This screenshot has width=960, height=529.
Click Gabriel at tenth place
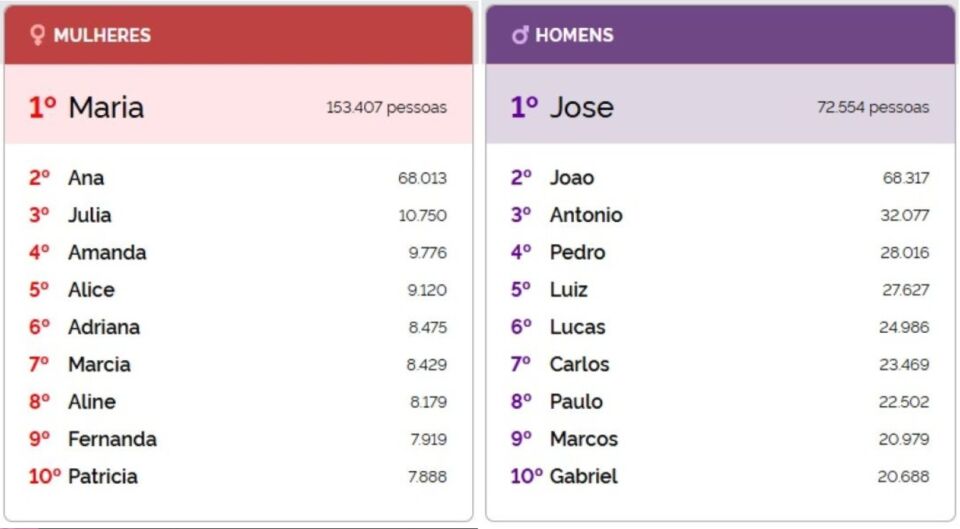pyautogui.click(x=584, y=477)
